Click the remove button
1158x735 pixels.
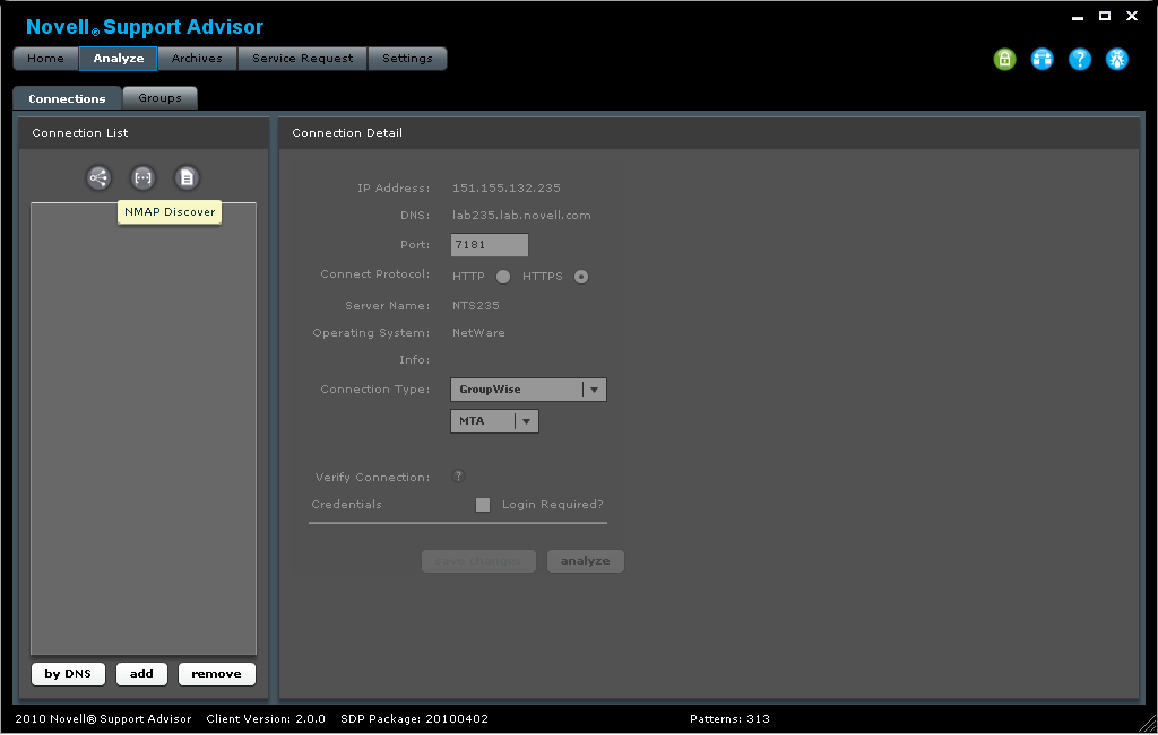pos(216,674)
